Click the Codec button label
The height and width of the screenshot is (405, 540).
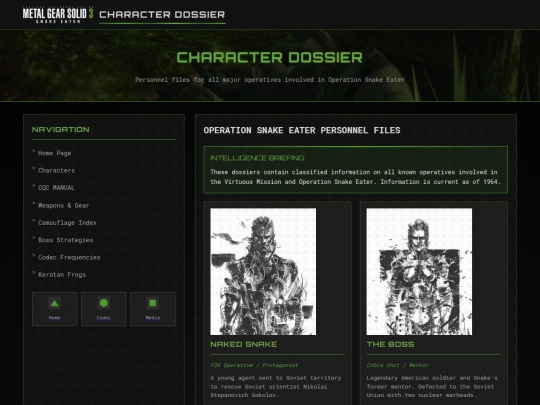point(104,318)
